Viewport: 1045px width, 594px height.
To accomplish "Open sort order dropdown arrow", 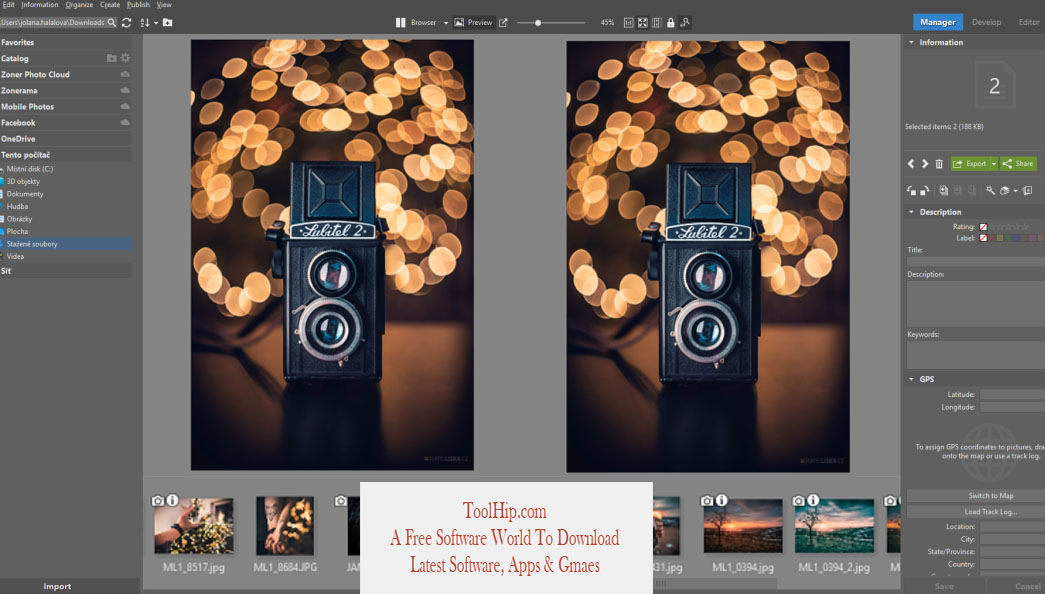I will click(x=156, y=23).
